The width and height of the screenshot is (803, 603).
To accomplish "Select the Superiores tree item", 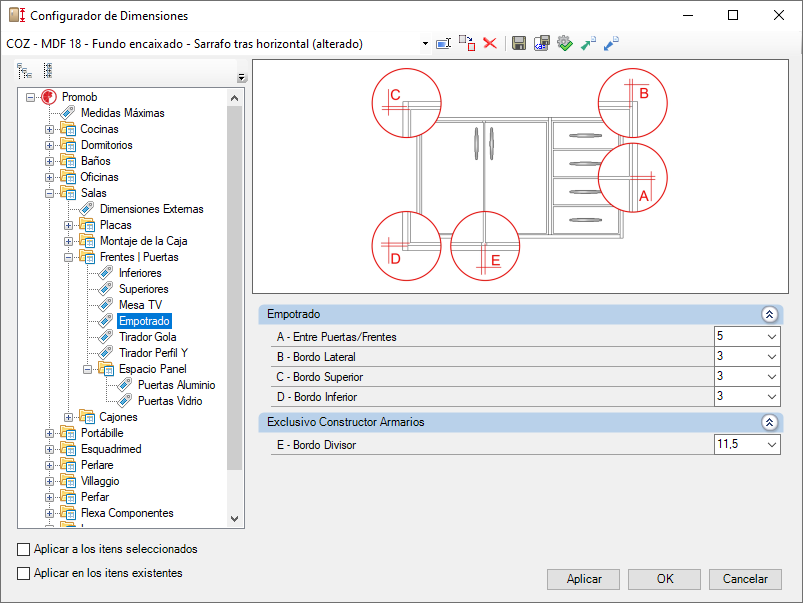I will point(143,289).
